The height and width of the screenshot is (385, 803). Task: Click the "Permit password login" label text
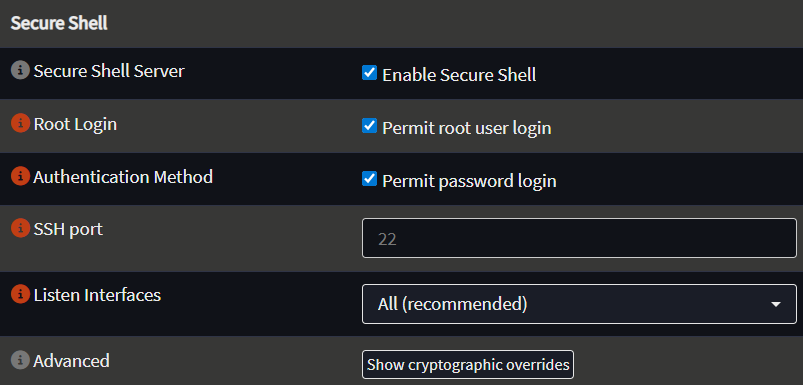click(x=469, y=181)
